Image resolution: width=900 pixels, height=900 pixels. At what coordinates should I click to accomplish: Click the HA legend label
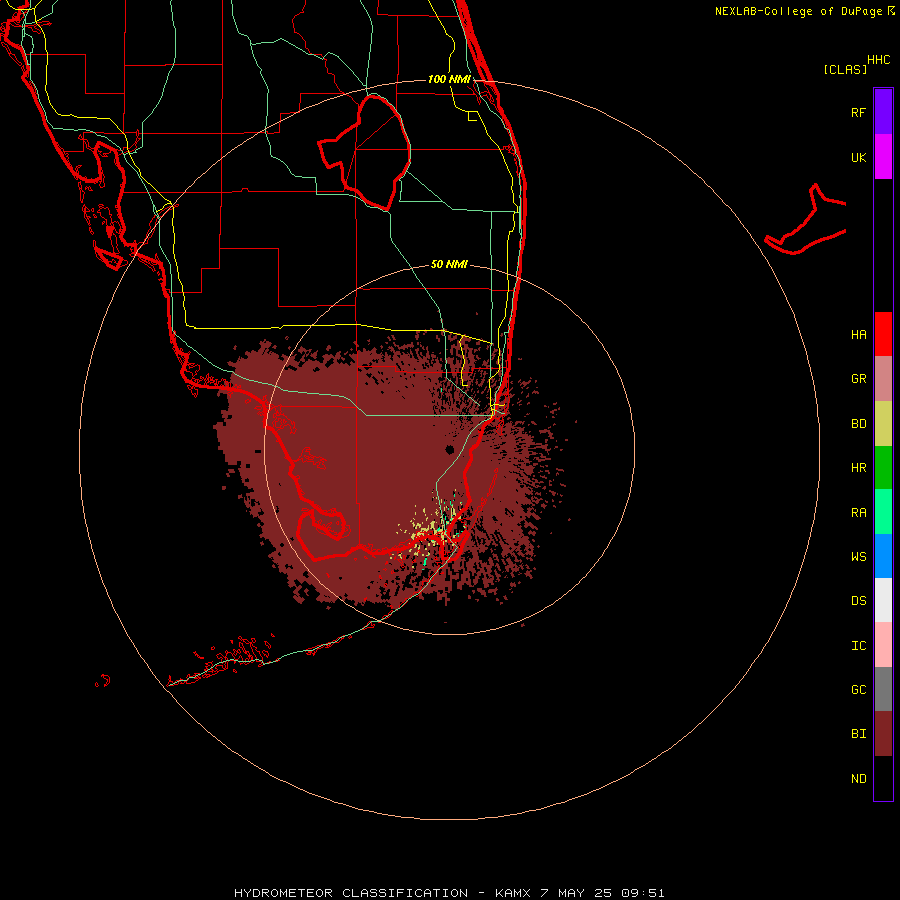(x=858, y=334)
